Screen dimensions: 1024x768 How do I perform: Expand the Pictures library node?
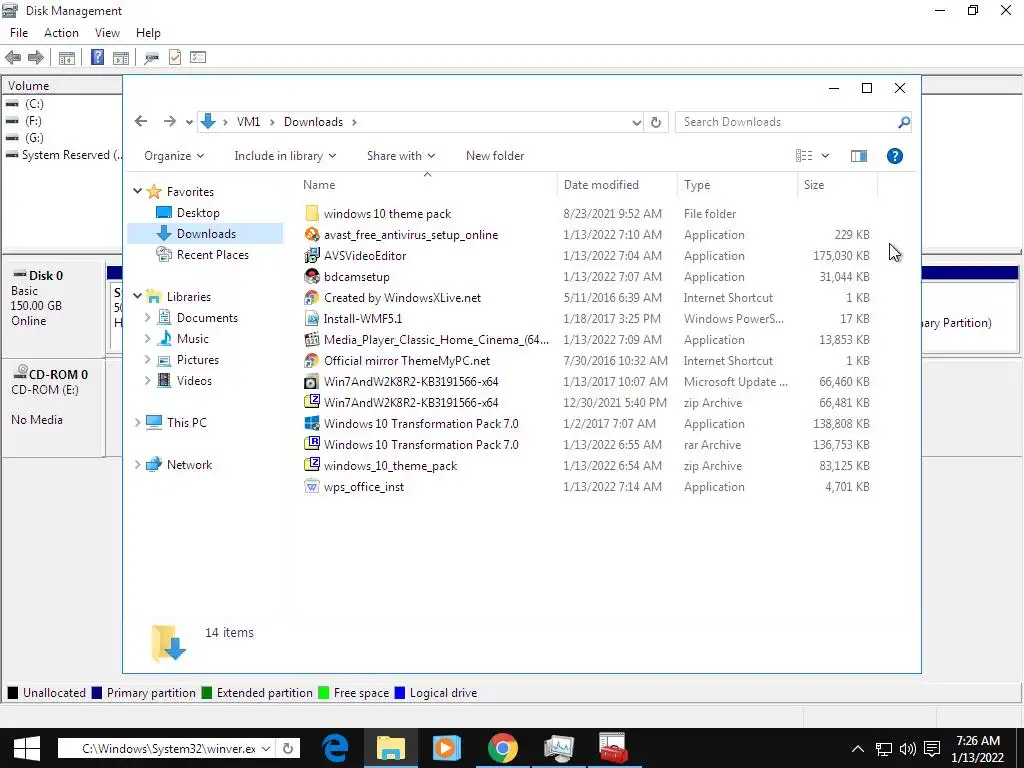pyautogui.click(x=148, y=359)
